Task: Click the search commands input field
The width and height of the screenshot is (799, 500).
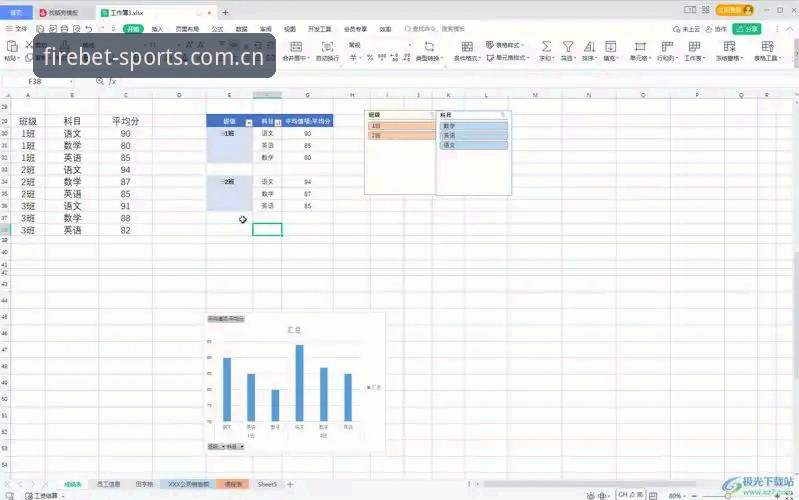Action: click(x=435, y=29)
